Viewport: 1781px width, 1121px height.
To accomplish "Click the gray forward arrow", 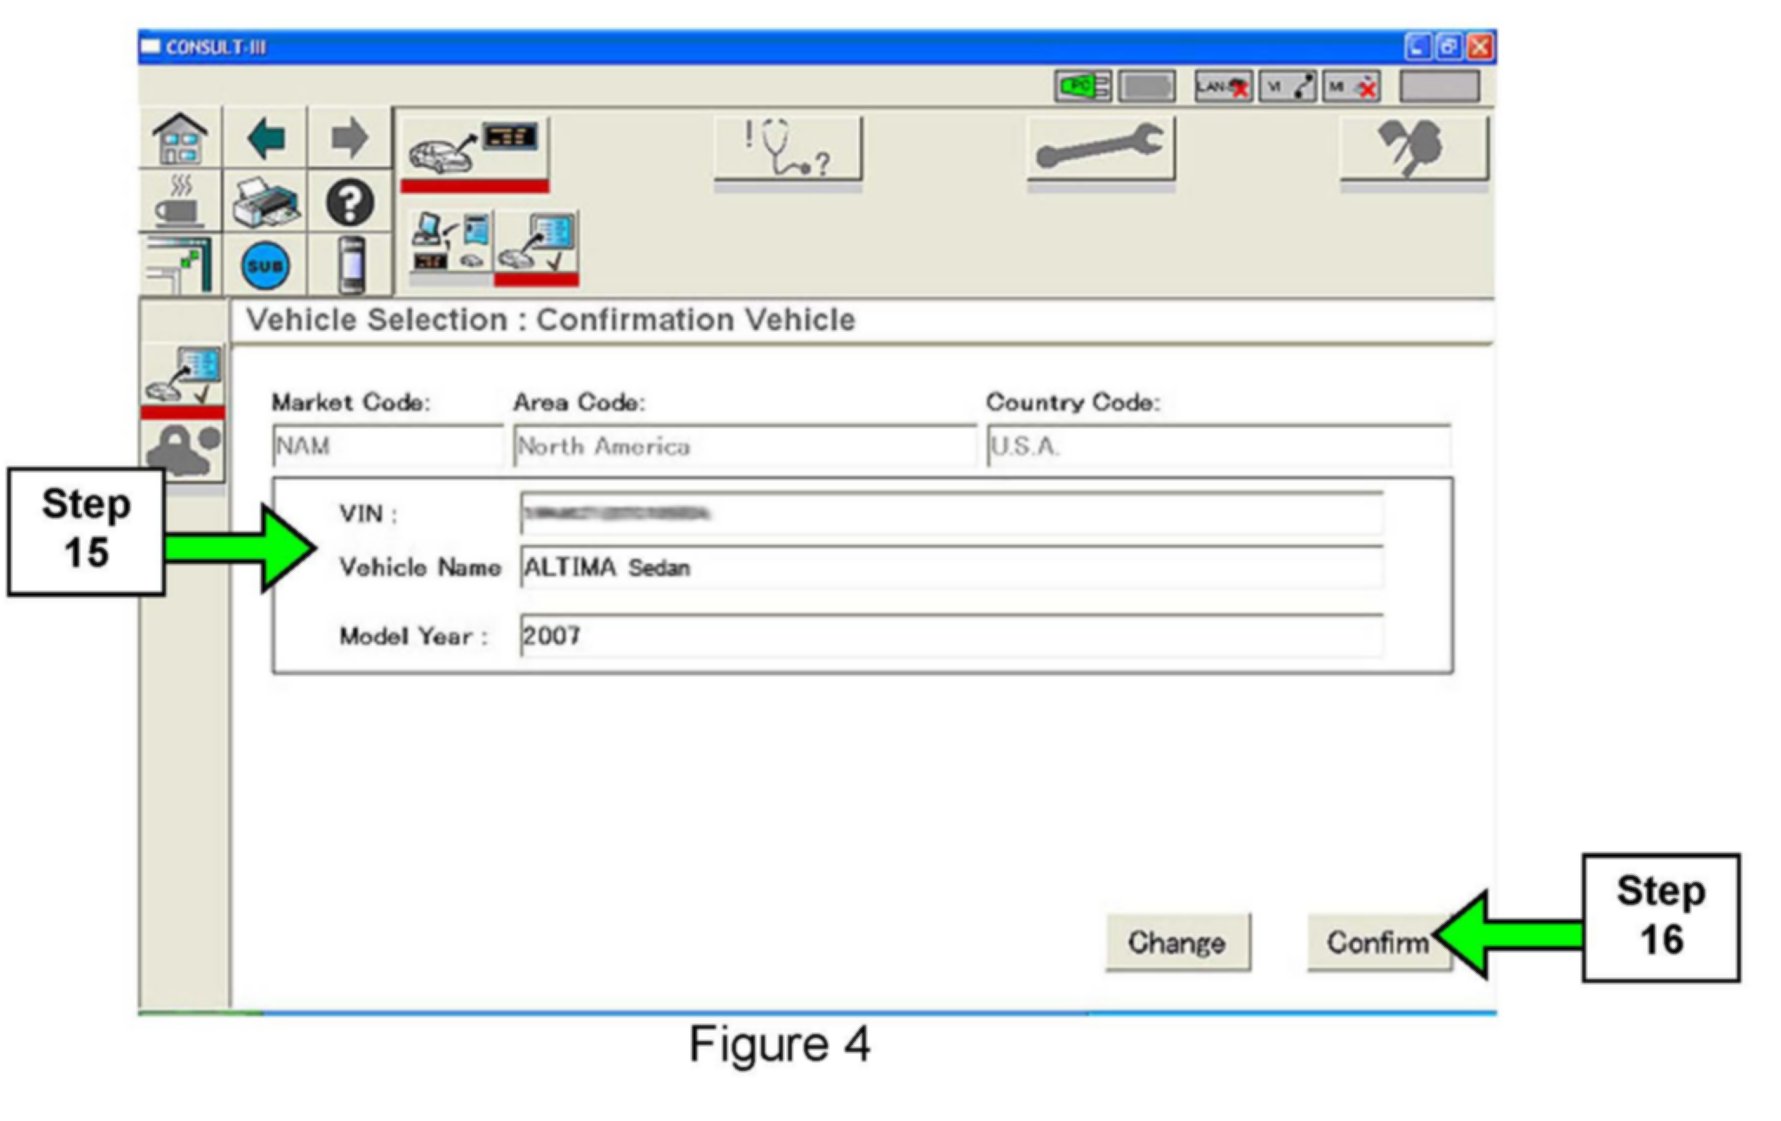I will tap(349, 138).
